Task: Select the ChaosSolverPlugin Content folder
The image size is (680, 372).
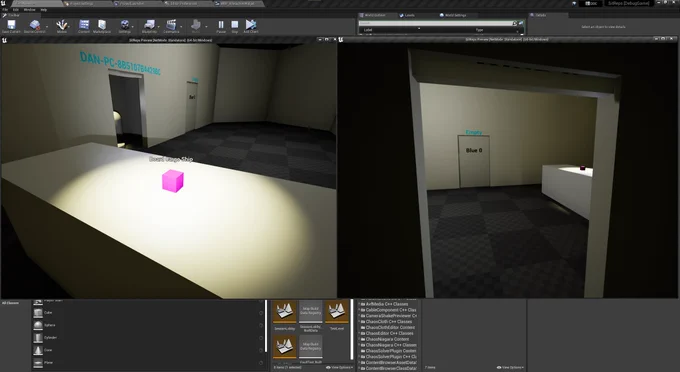Action: (x=388, y=351)
